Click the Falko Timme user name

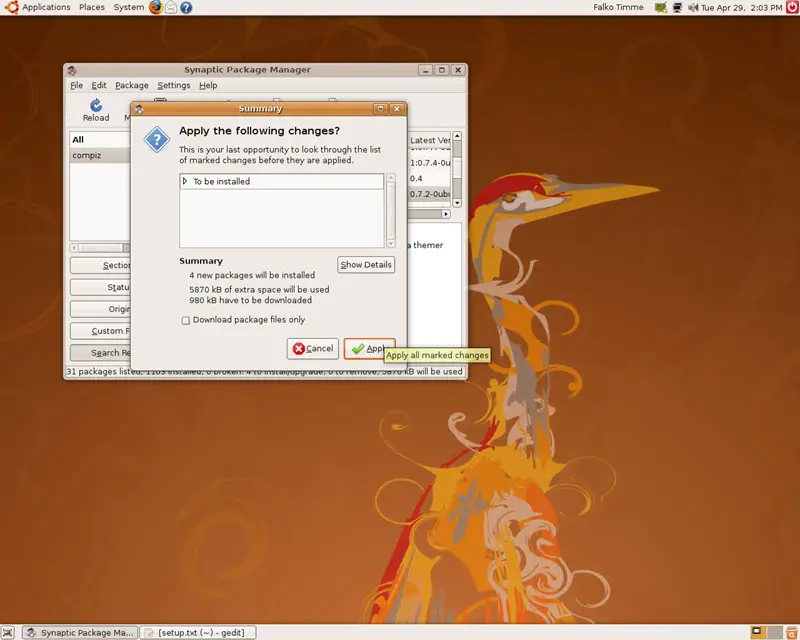[x=618, y=7]
